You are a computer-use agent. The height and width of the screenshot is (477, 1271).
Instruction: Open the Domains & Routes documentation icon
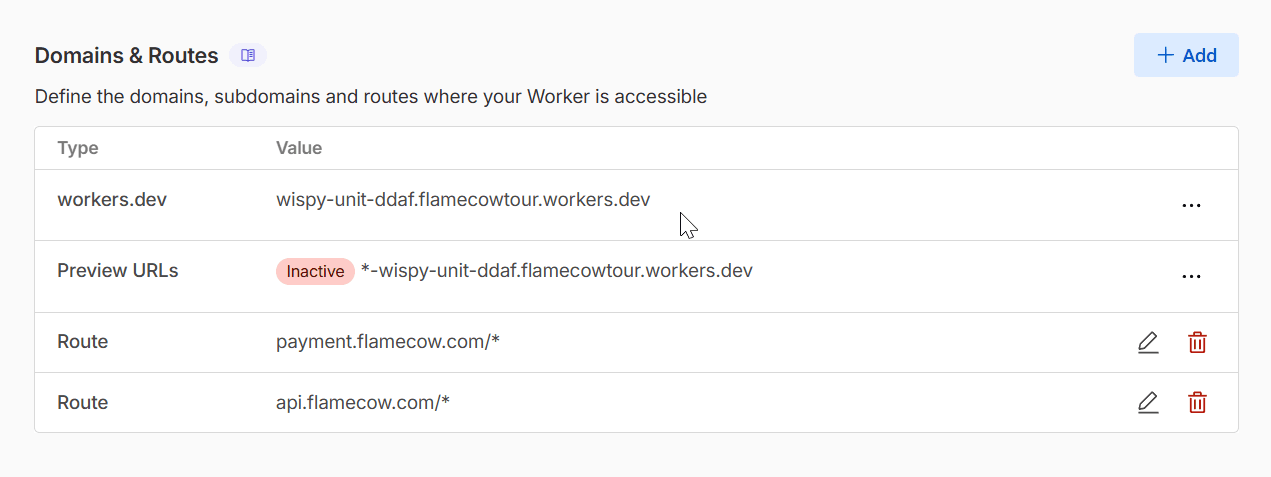248,56
